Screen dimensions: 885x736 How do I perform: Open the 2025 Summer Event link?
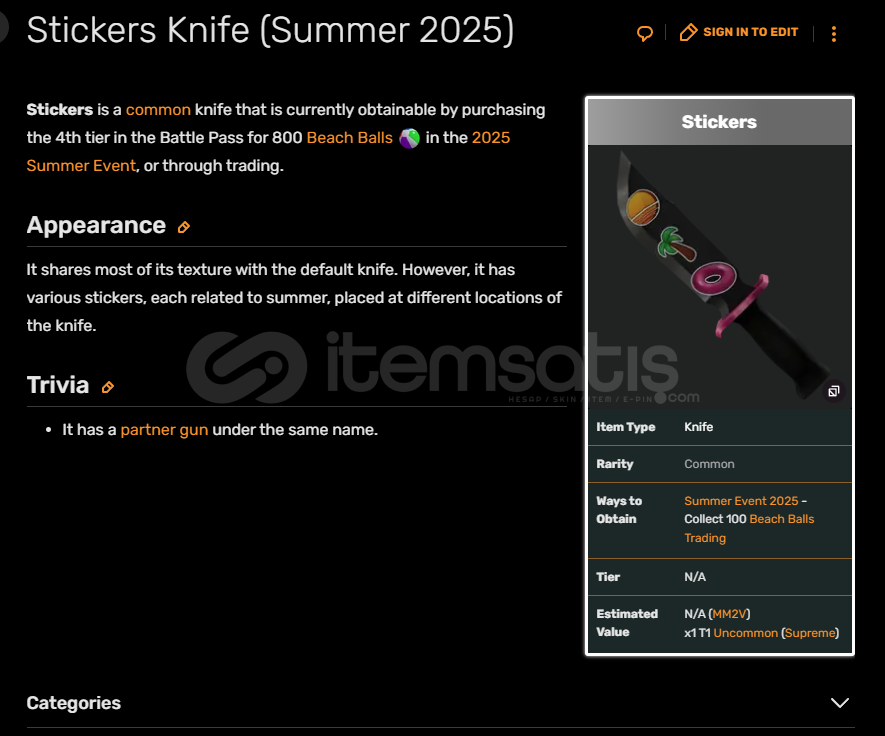[268, 152]
